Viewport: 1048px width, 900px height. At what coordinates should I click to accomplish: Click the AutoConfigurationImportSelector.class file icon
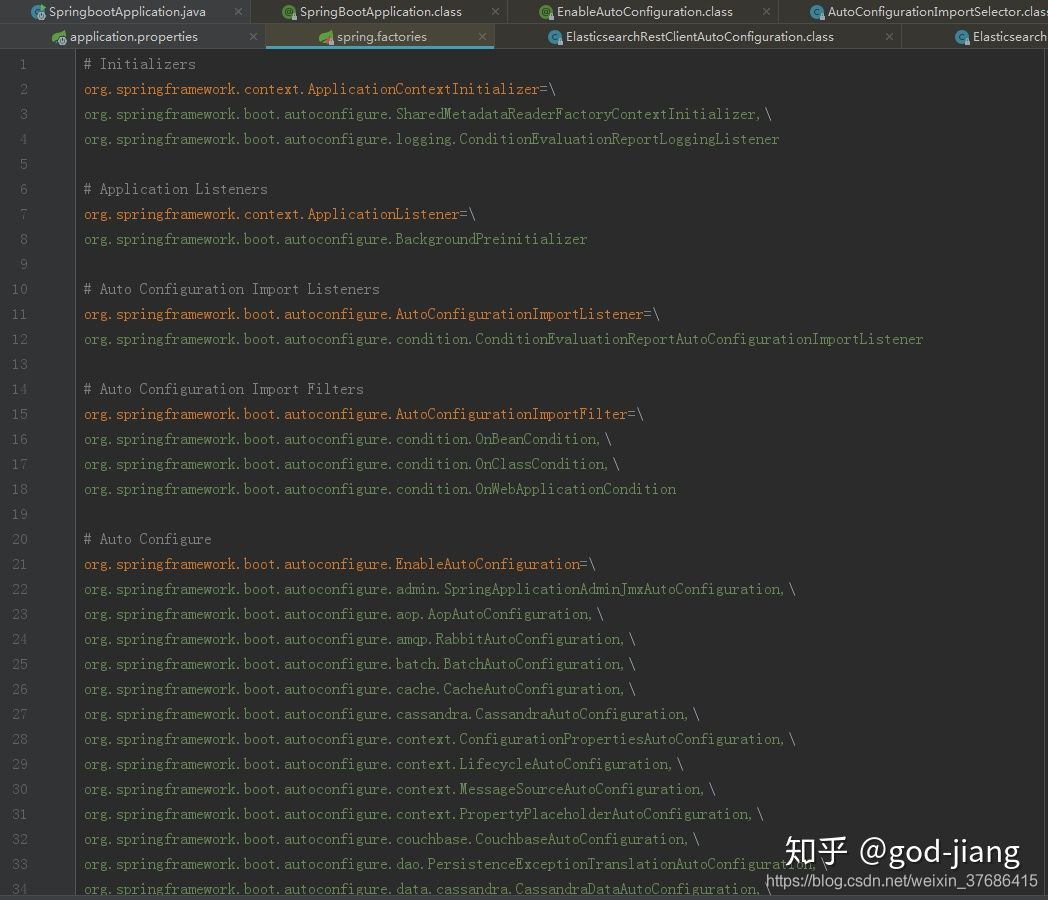click(817, 12)
